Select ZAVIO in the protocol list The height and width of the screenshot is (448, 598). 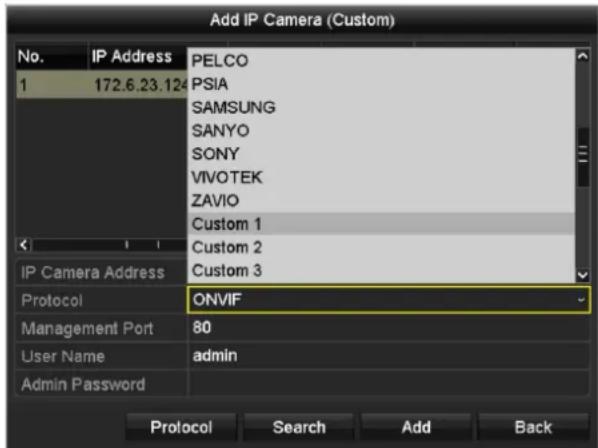coord(381,200)
